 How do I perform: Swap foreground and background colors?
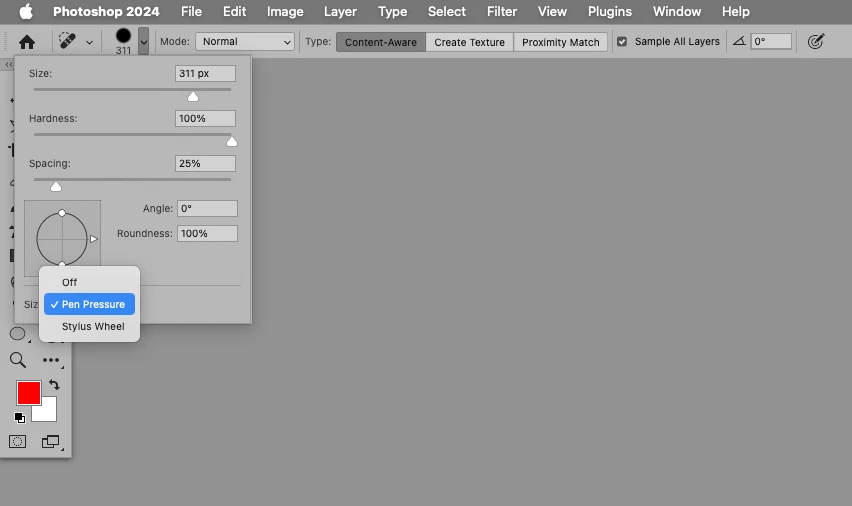54,385
